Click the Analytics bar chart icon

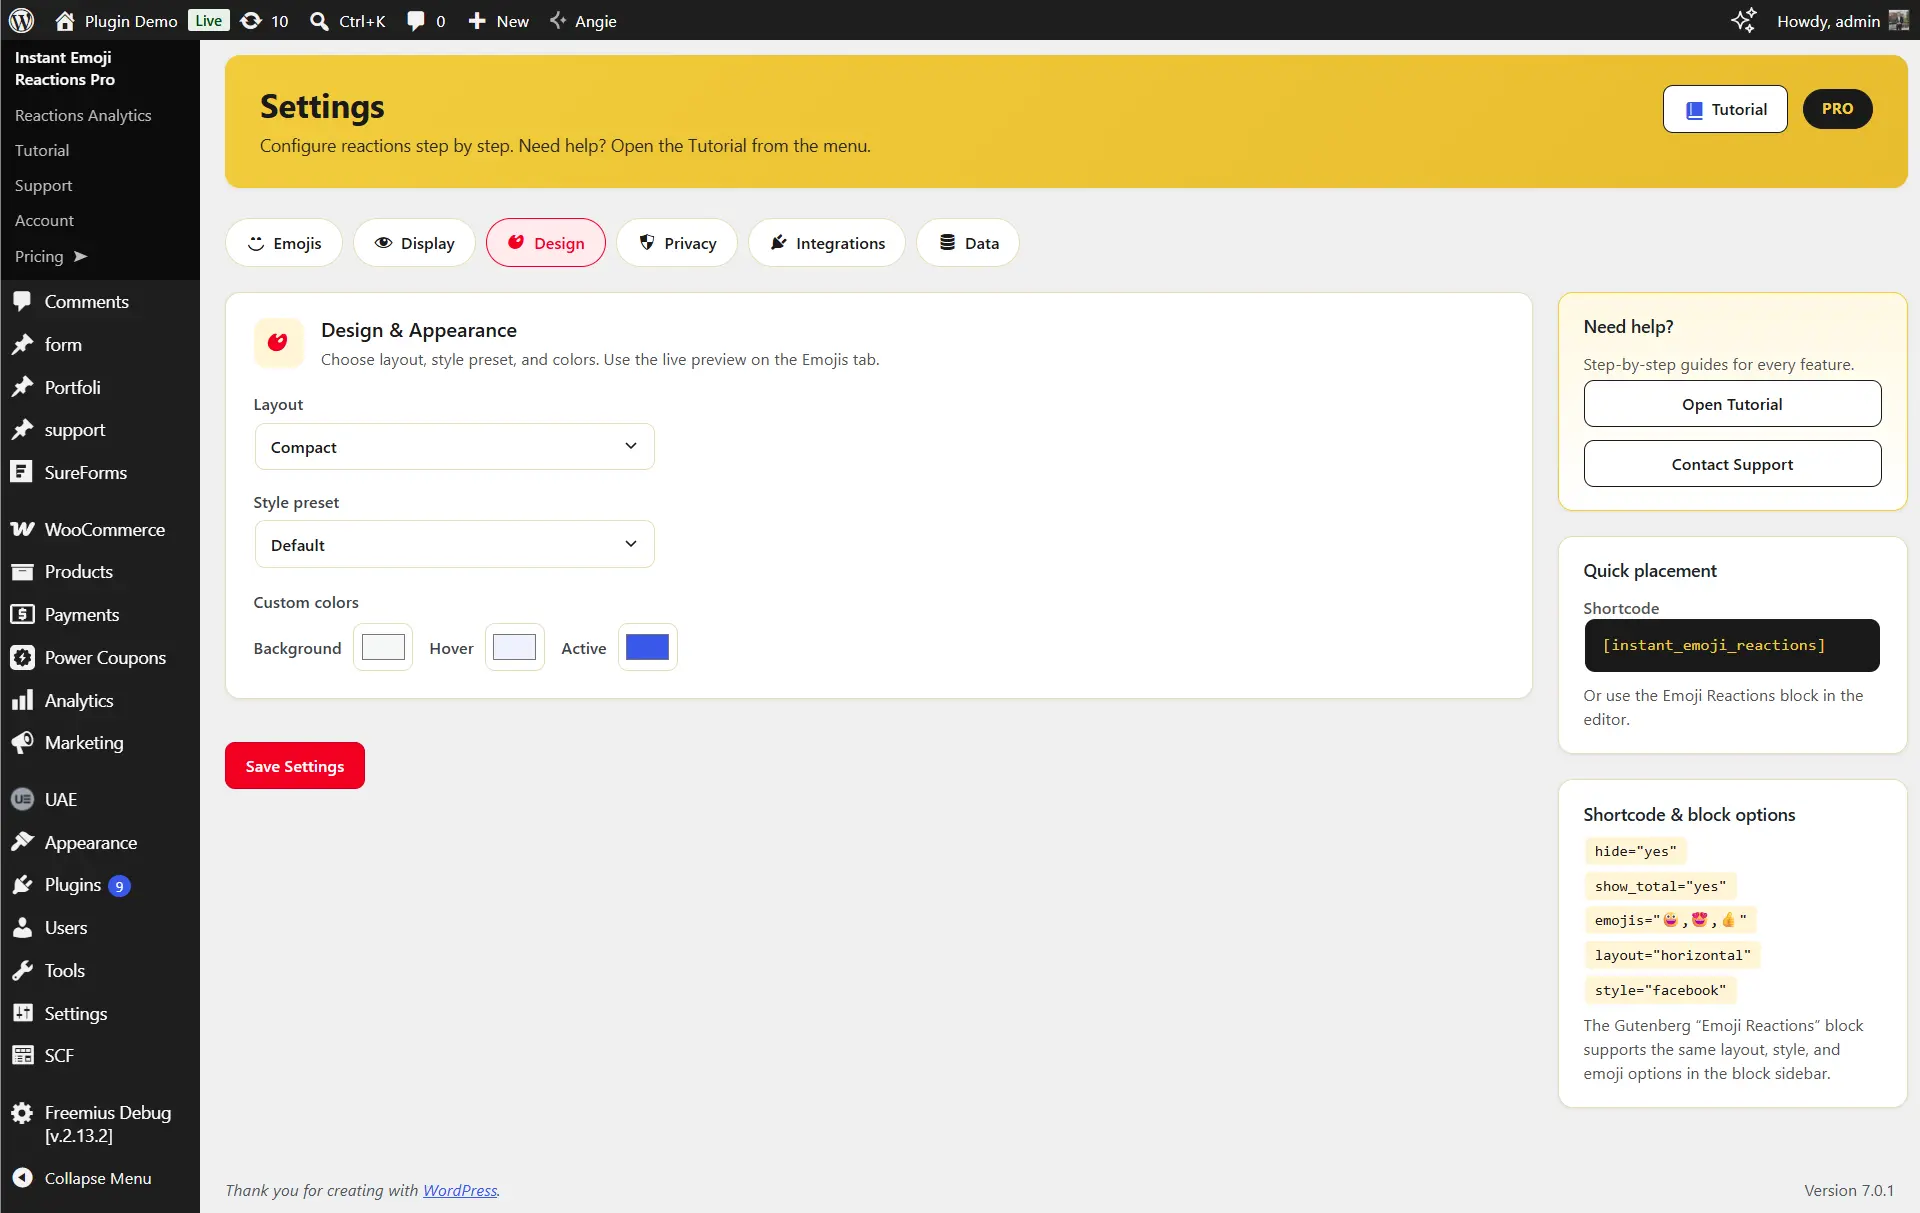[22, 700]
